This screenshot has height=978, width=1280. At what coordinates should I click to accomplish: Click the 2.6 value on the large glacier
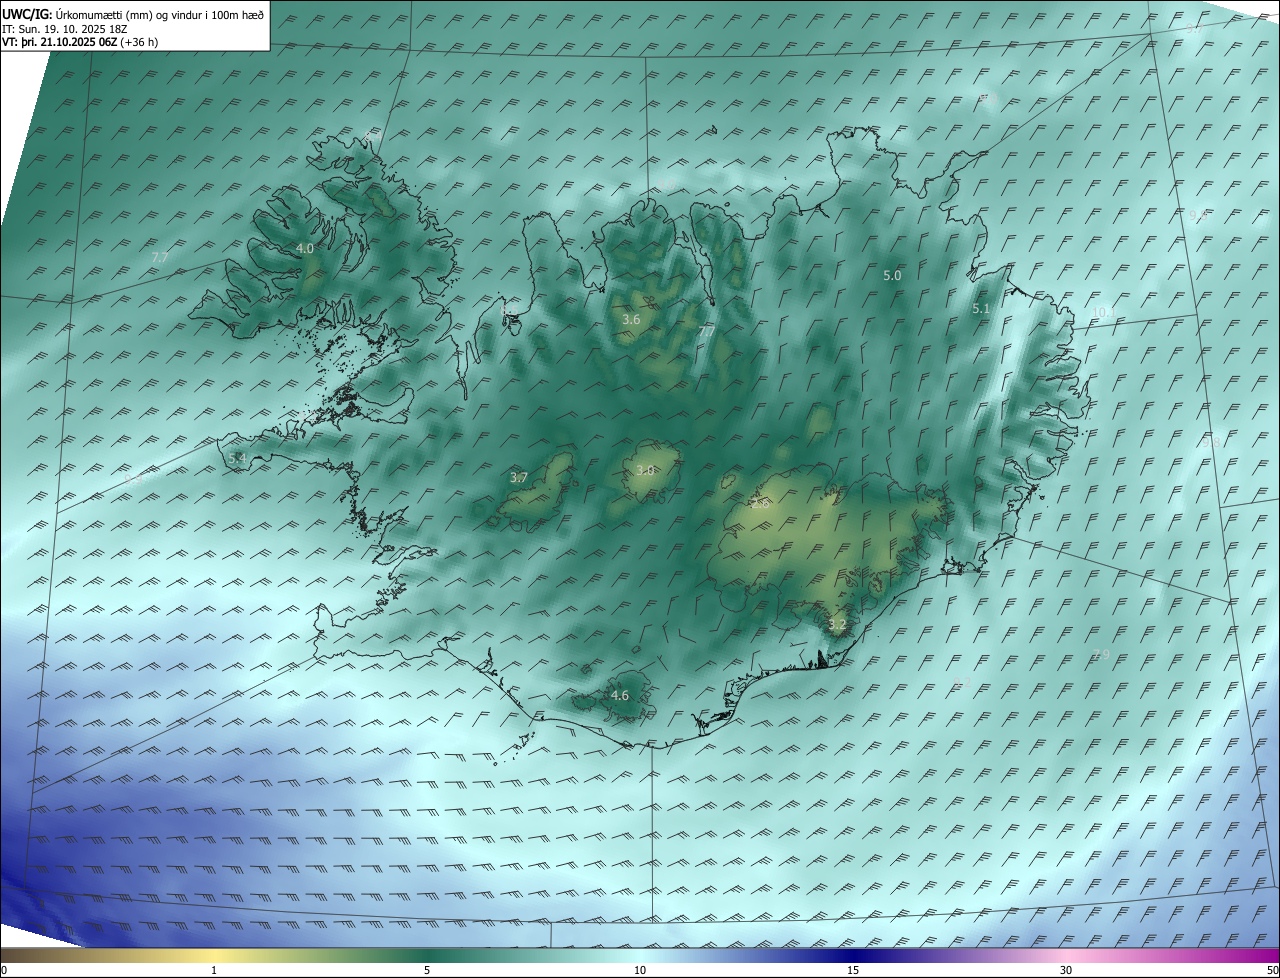(760, 504)
